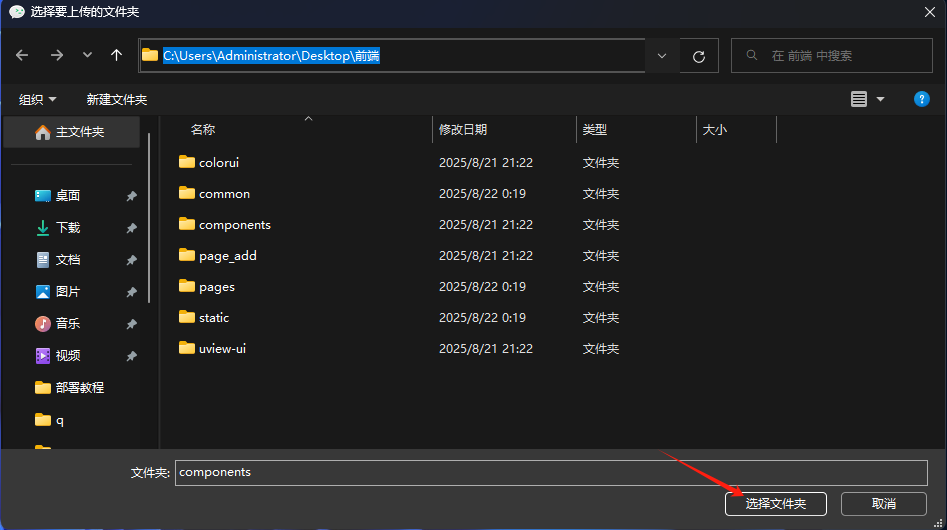Refresh the current folder view
Image resolution: width=947 pixels, height=530 pixels.
699,56
